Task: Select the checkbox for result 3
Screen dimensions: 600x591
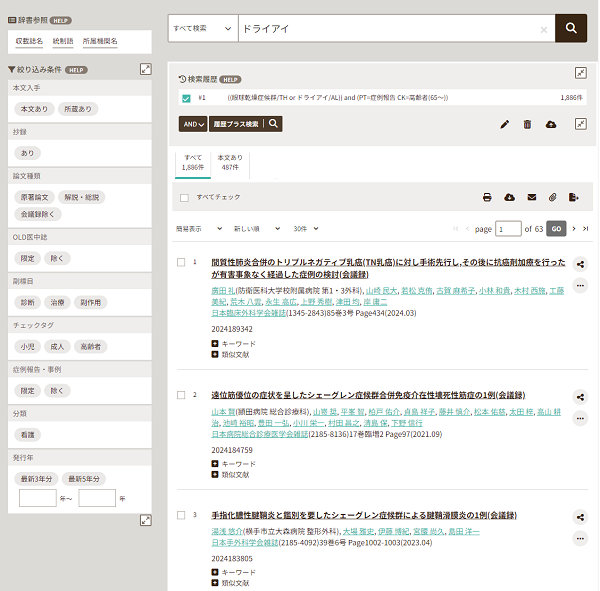Action: [x=181, y=515]
